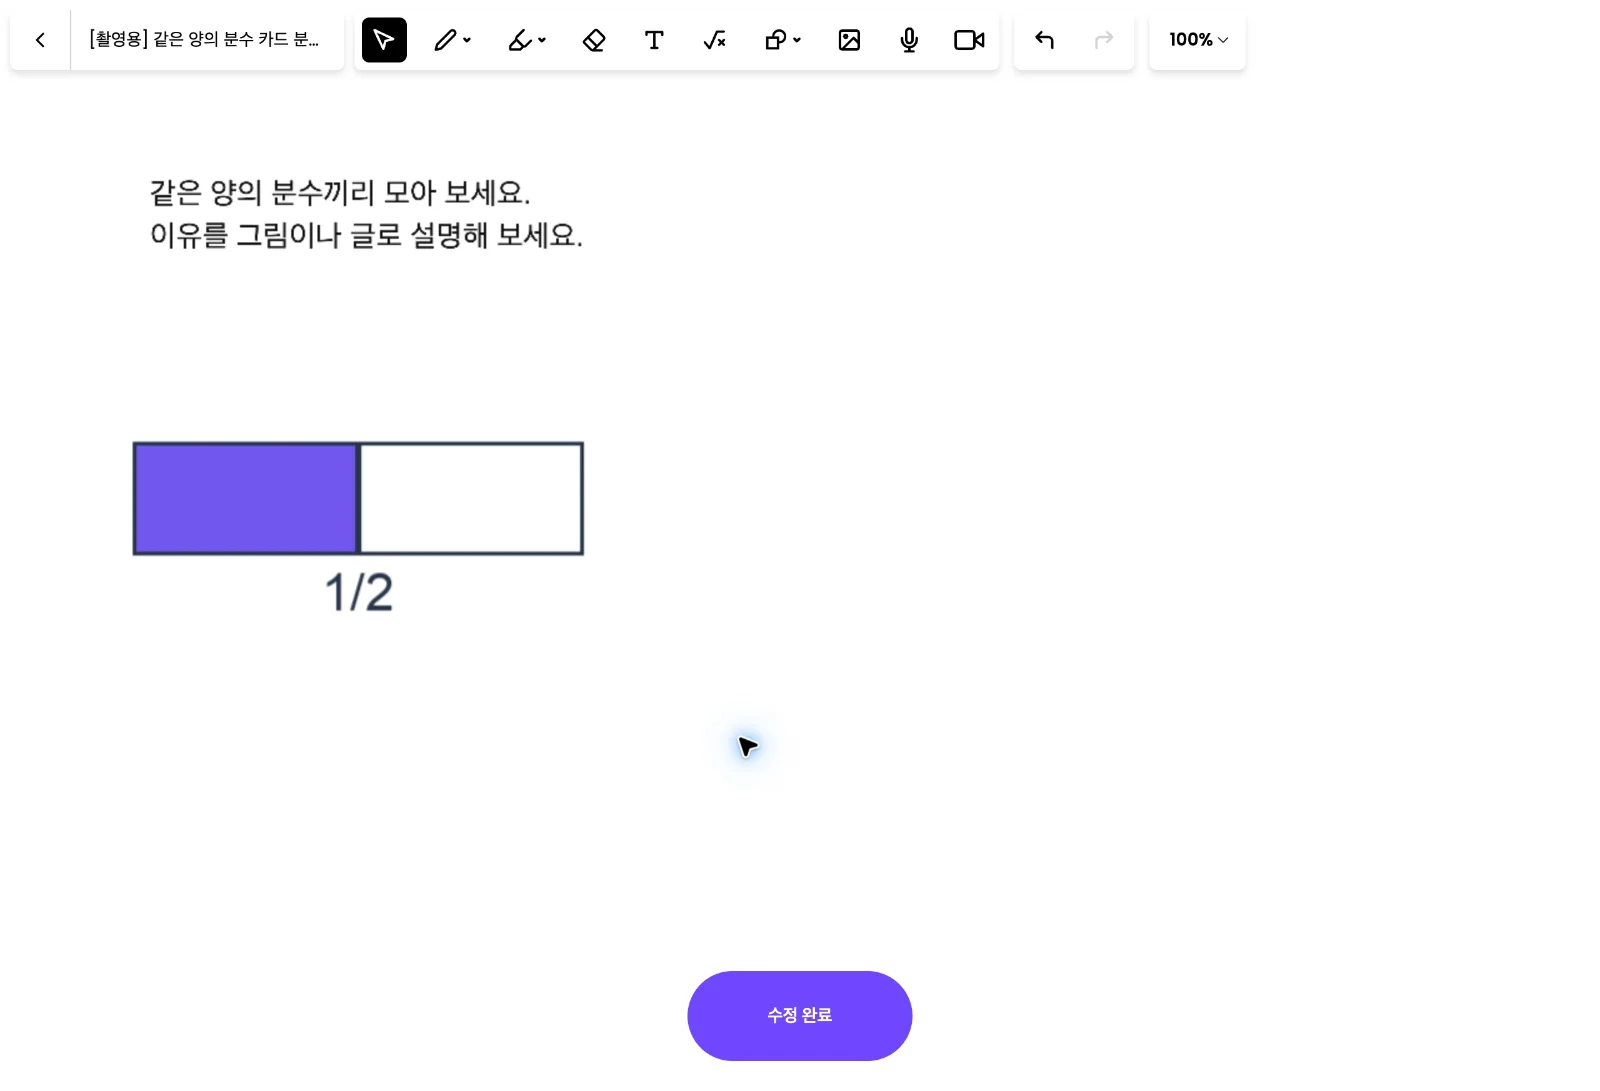This screenshot has width=1600, height=1091.
Task: Select the document title text field
Action: click(205, 40)
